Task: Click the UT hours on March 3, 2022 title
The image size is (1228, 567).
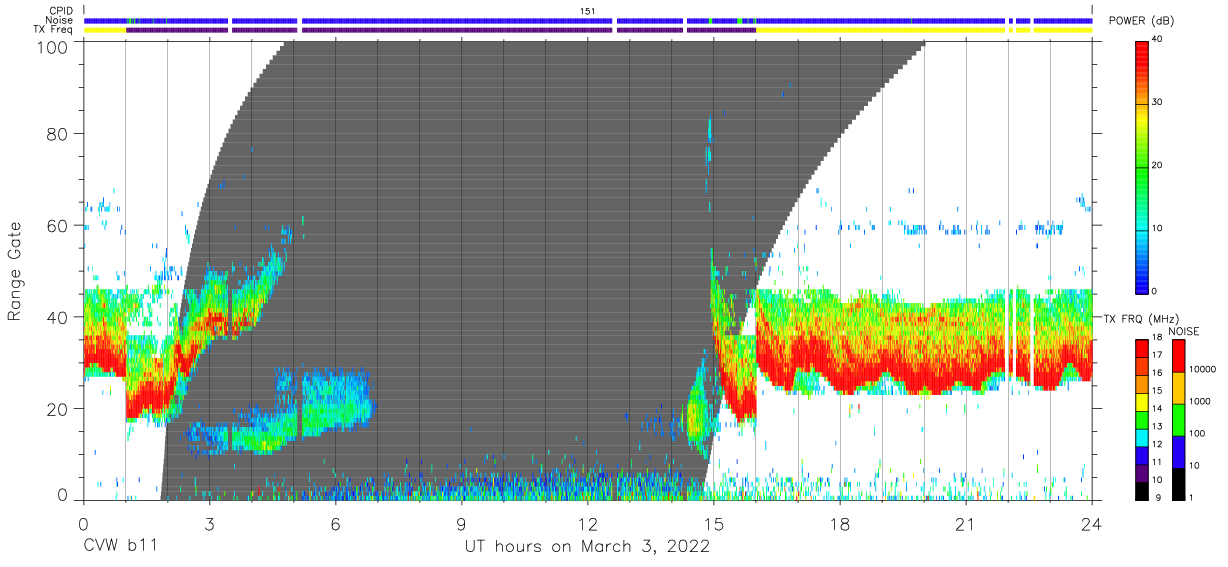Action: tap(587, 547)
